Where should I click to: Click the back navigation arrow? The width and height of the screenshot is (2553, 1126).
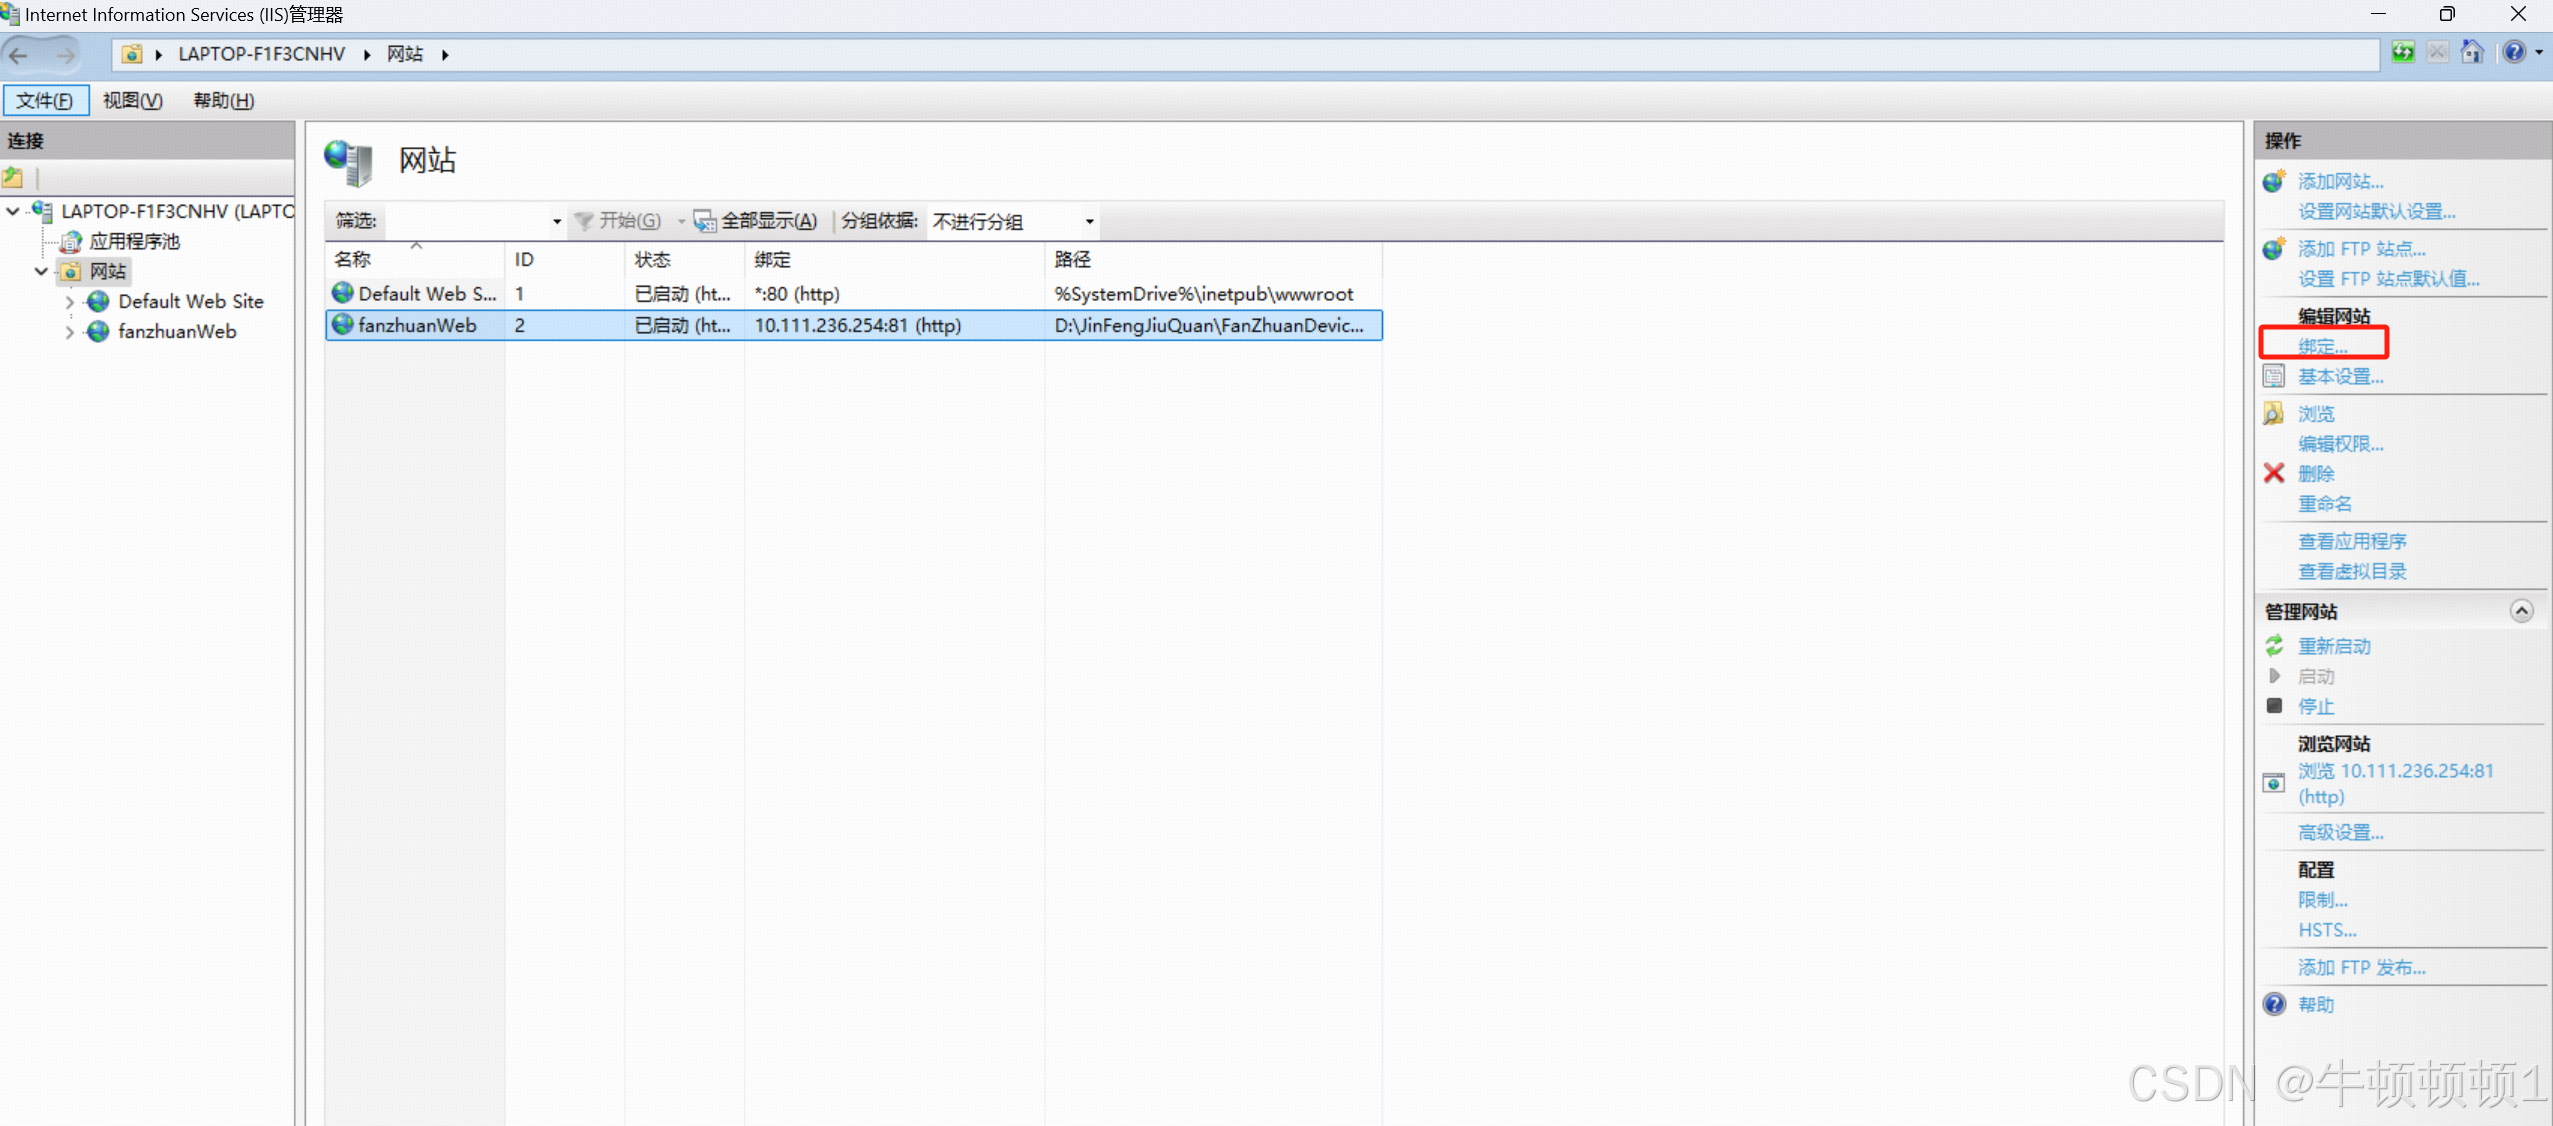[19, 55]
